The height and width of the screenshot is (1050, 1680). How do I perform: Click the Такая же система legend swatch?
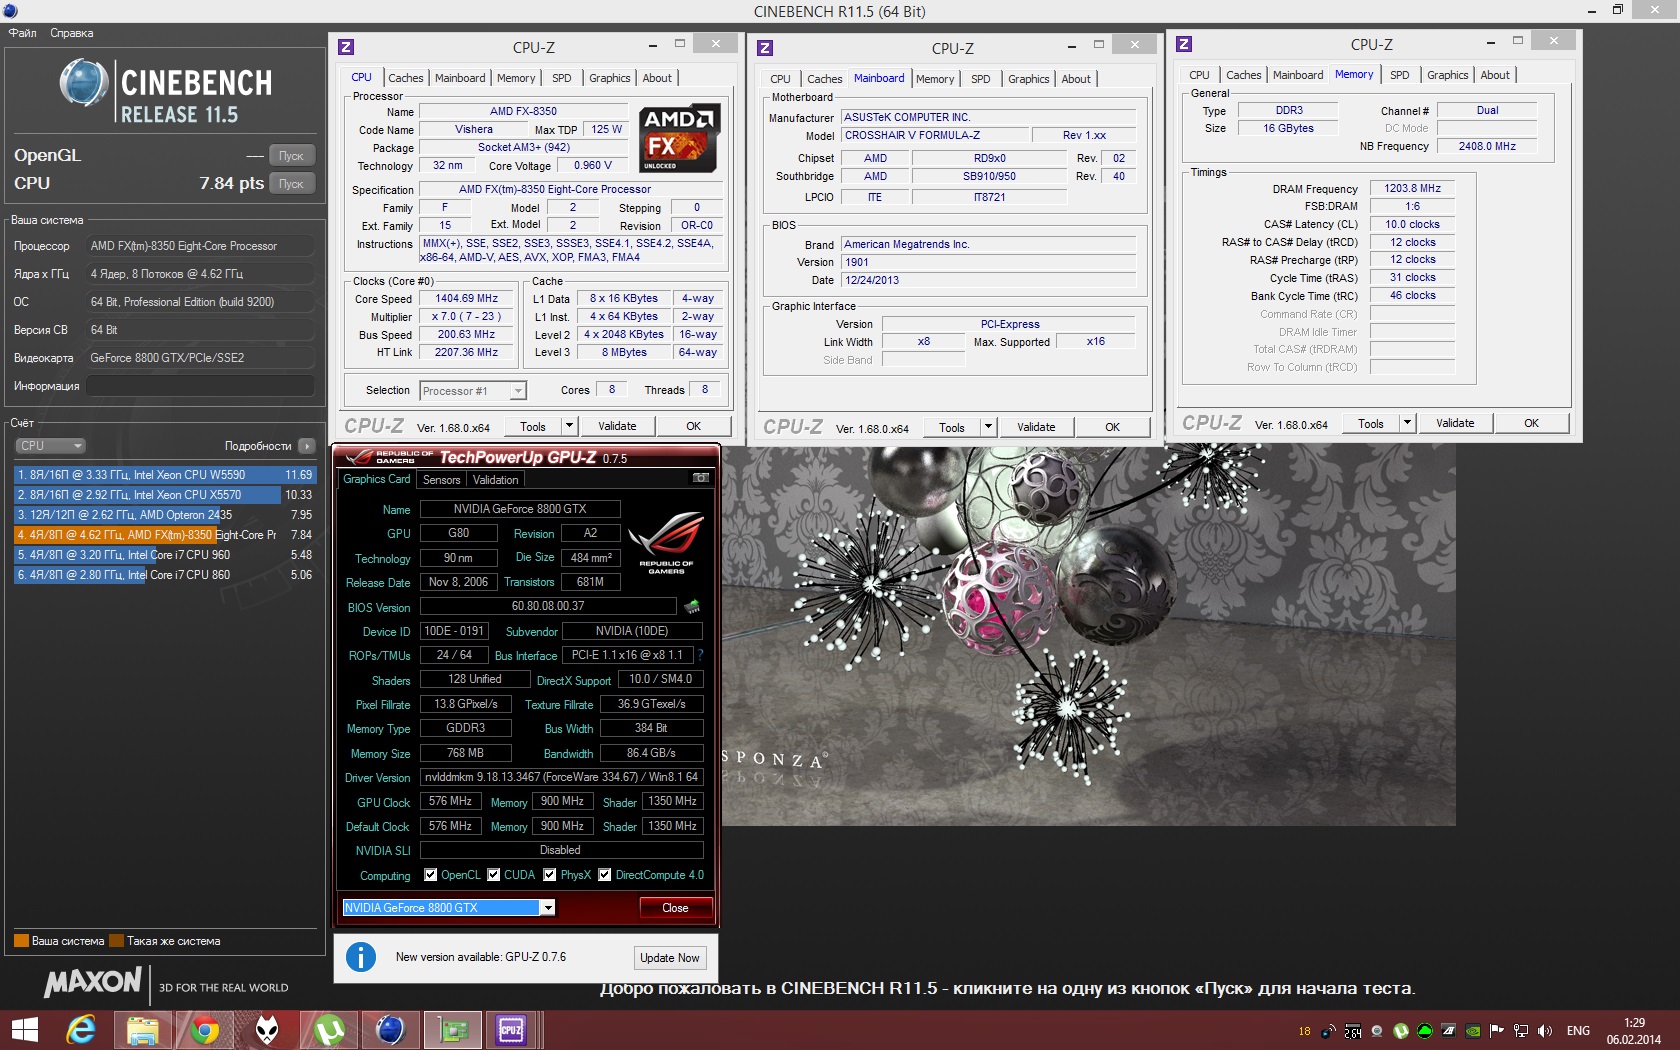(116, 941)
